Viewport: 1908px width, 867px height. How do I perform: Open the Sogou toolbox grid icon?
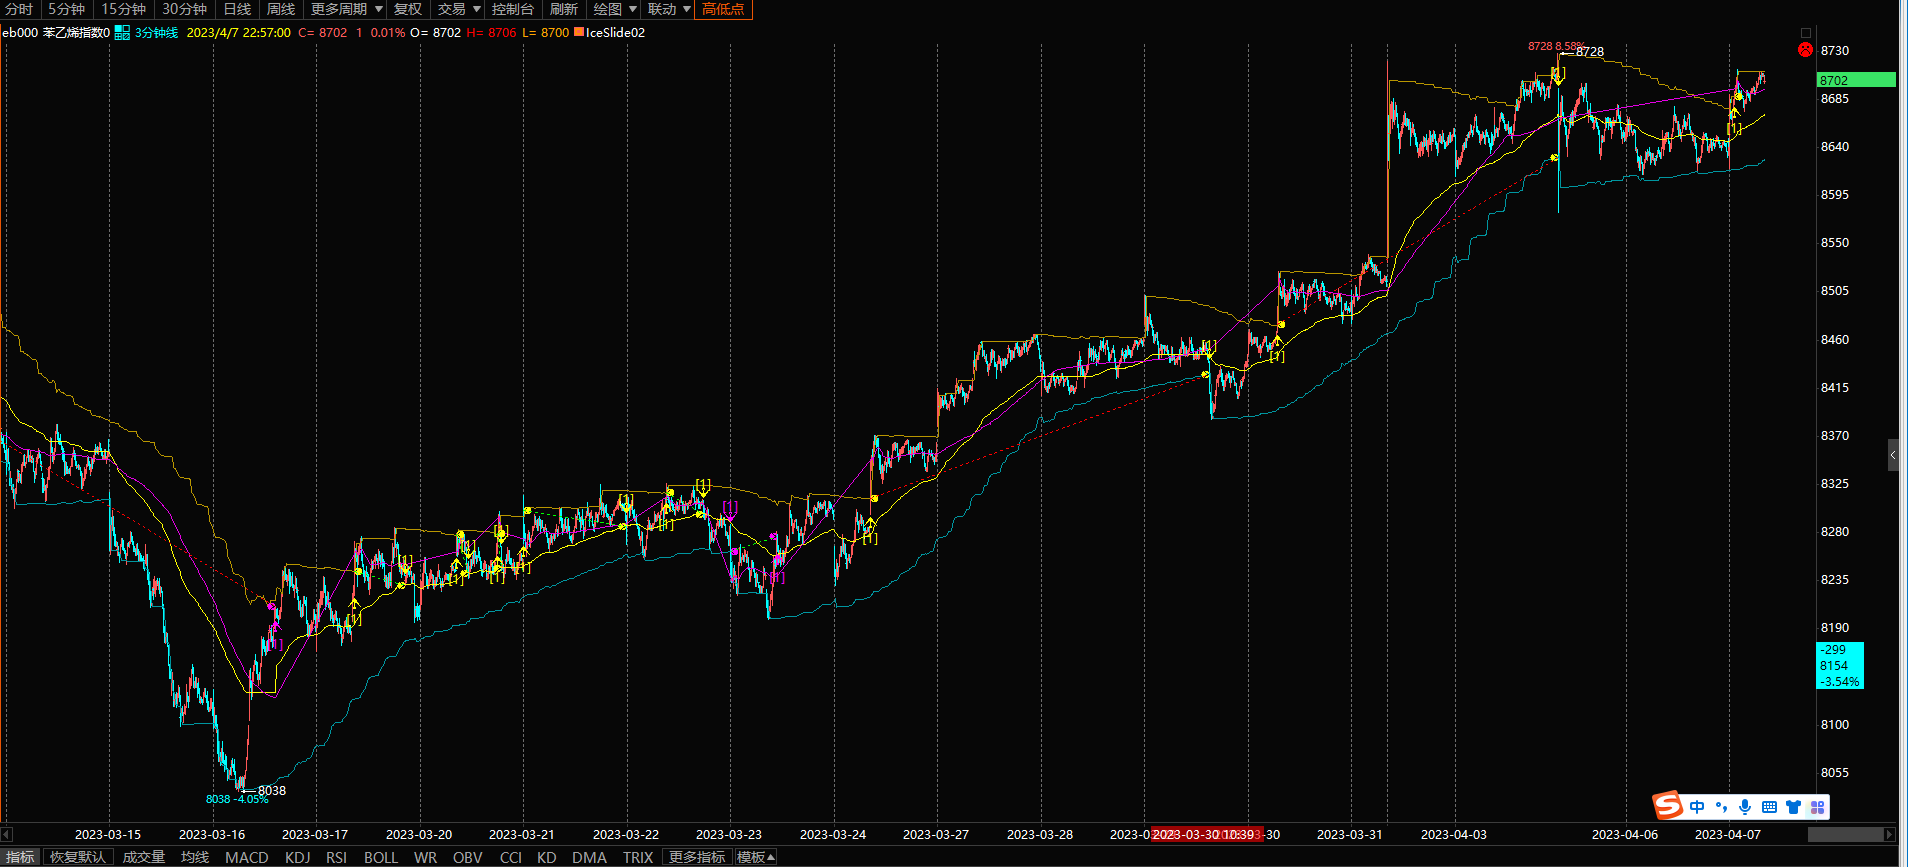point(1818,807)
